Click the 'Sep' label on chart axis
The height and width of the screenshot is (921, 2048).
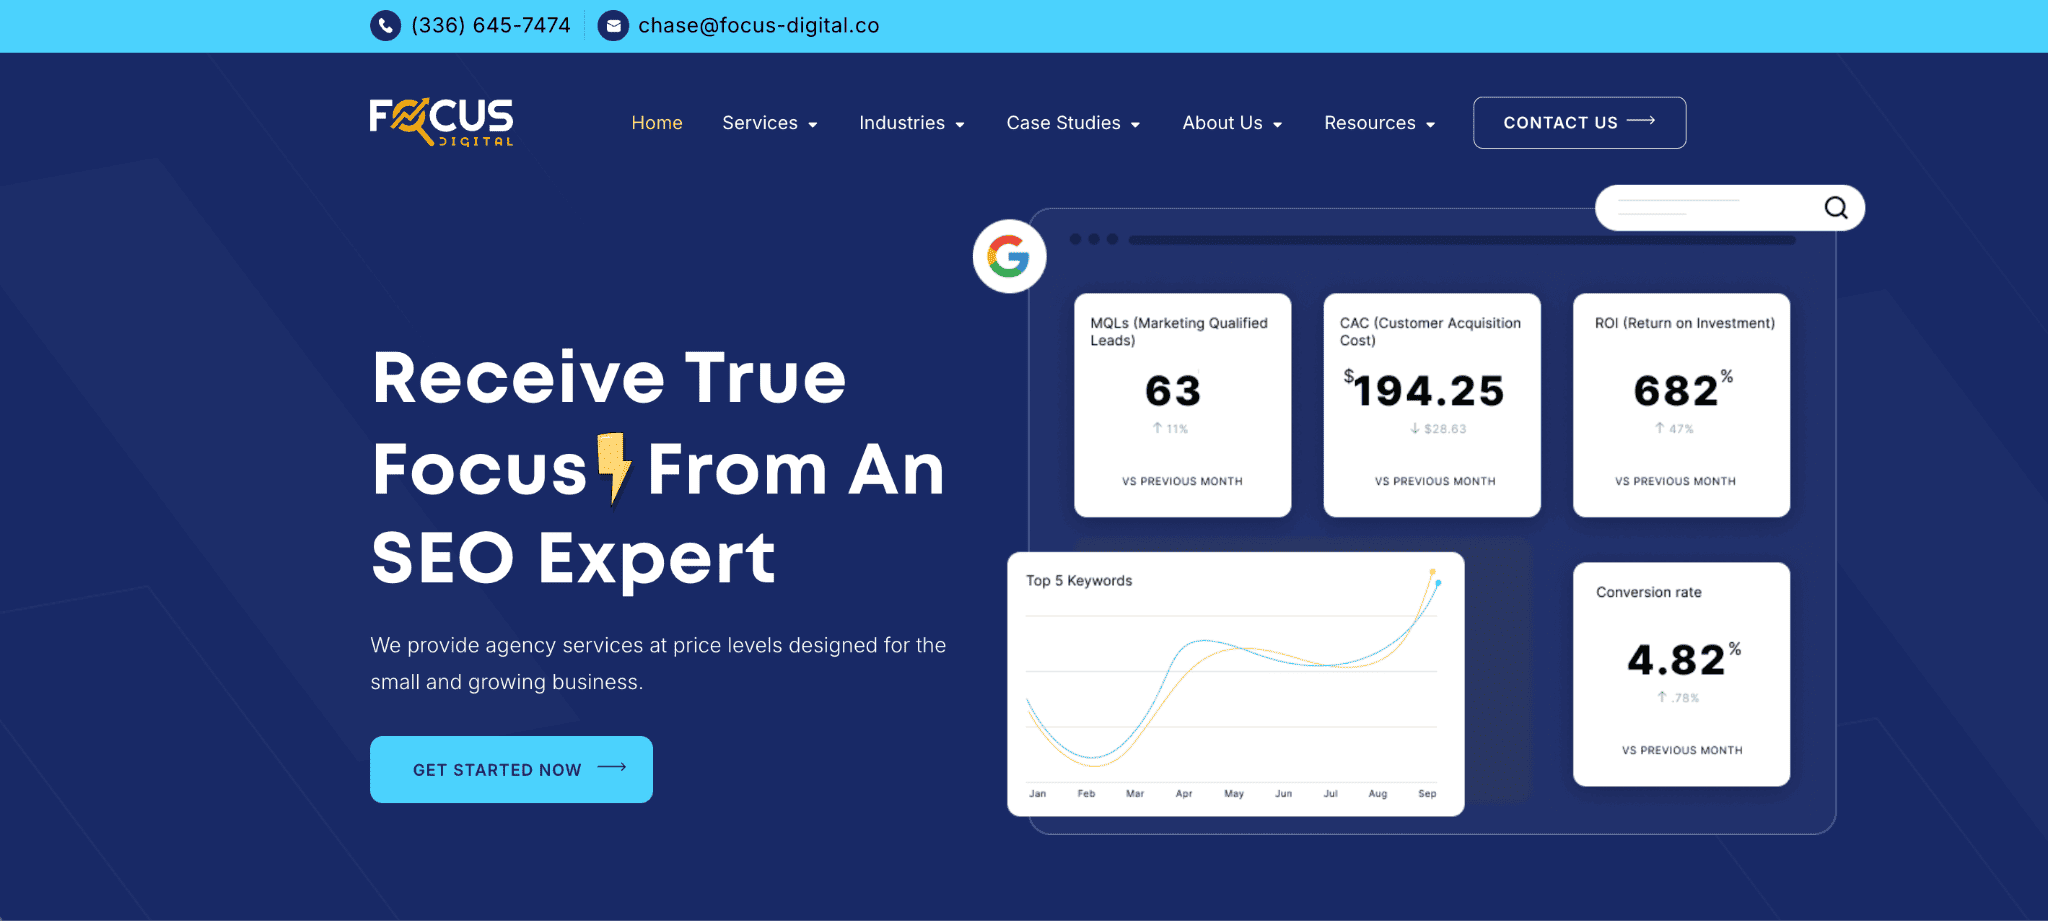1427,794
